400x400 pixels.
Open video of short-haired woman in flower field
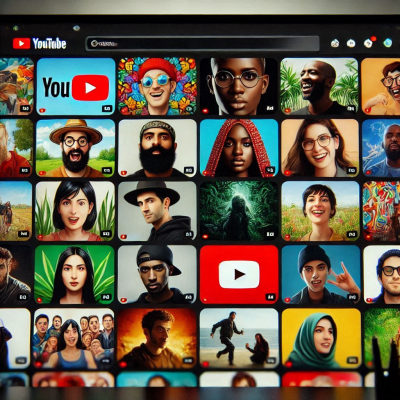[320, 211]
